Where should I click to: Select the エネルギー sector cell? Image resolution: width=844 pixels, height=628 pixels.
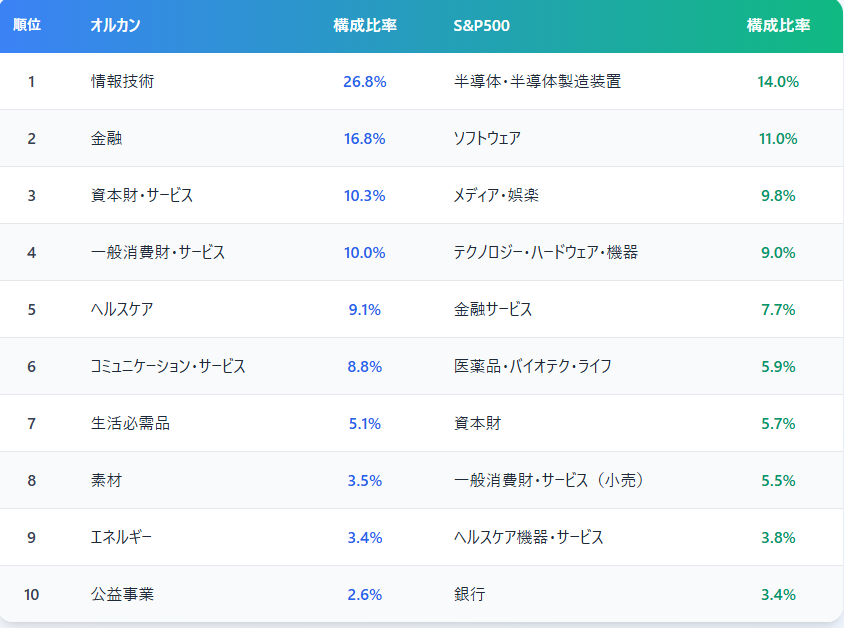pos(121,538)
